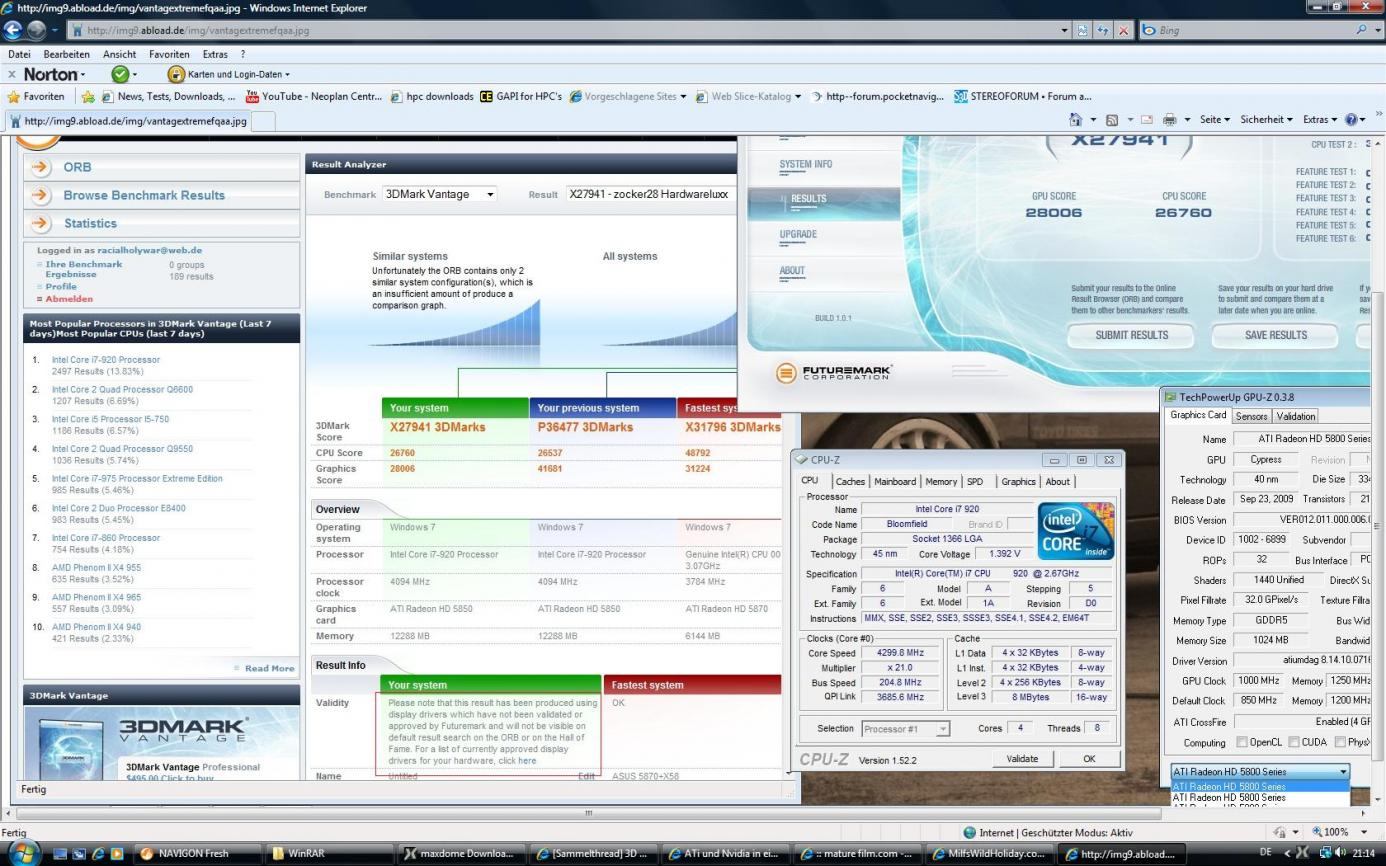This screenshot has width=1386, height=866.
Task: Click the OK button in CPU-Z
Action: [x=1089, y=759]
